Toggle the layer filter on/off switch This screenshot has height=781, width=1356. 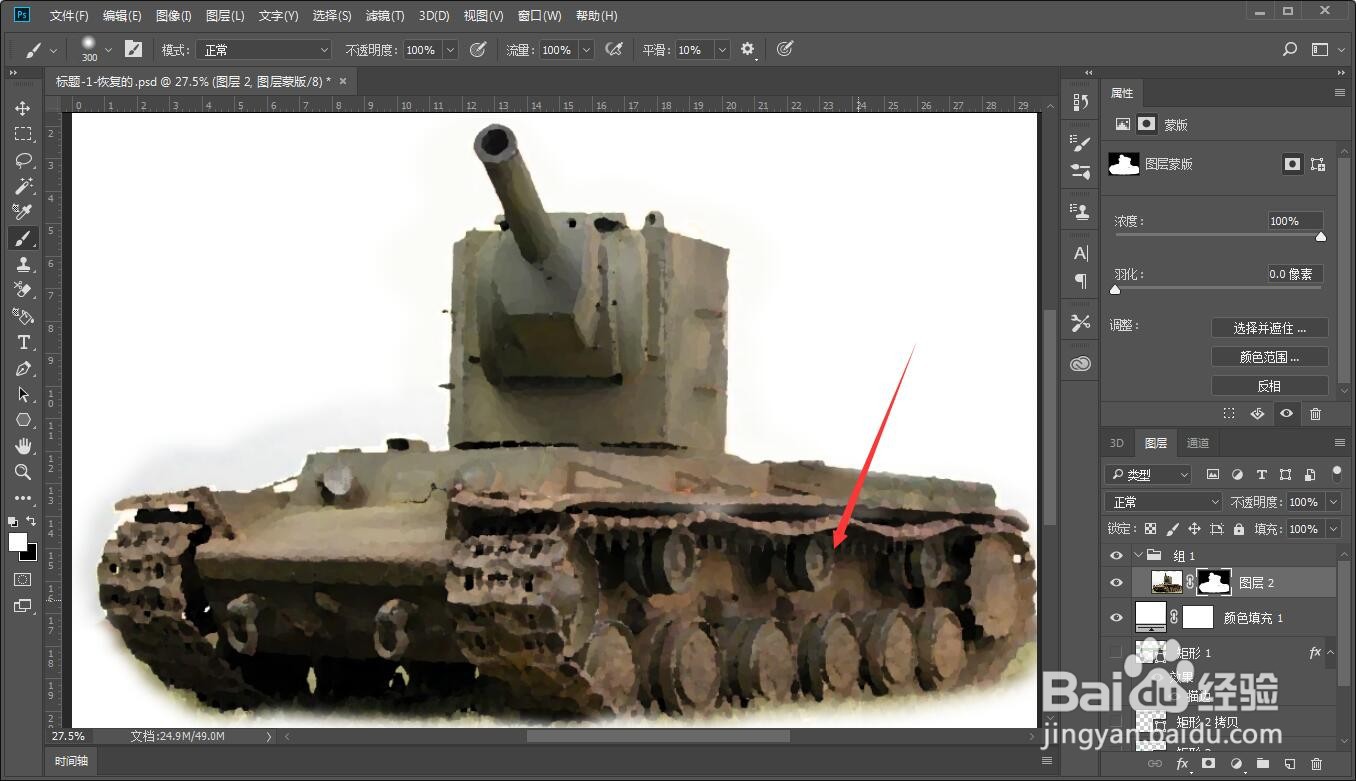tap(1336, 473)
